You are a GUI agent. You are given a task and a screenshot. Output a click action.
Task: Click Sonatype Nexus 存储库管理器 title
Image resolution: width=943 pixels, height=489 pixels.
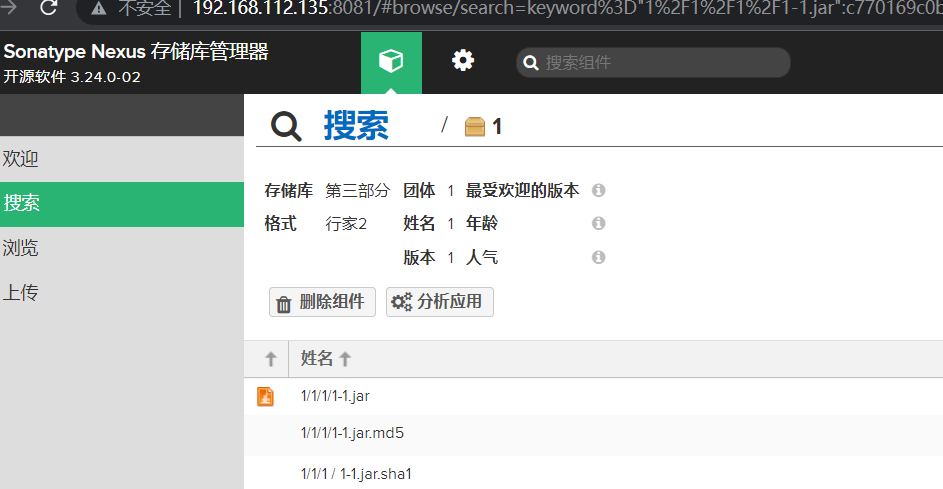point(136,52)
